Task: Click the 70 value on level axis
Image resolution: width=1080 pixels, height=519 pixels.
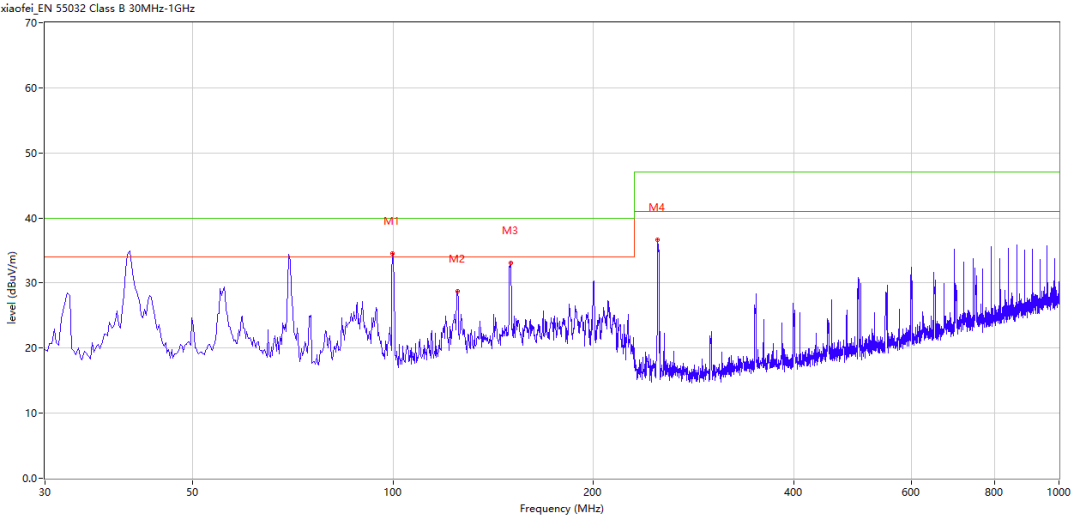Action: coord(30,23)
